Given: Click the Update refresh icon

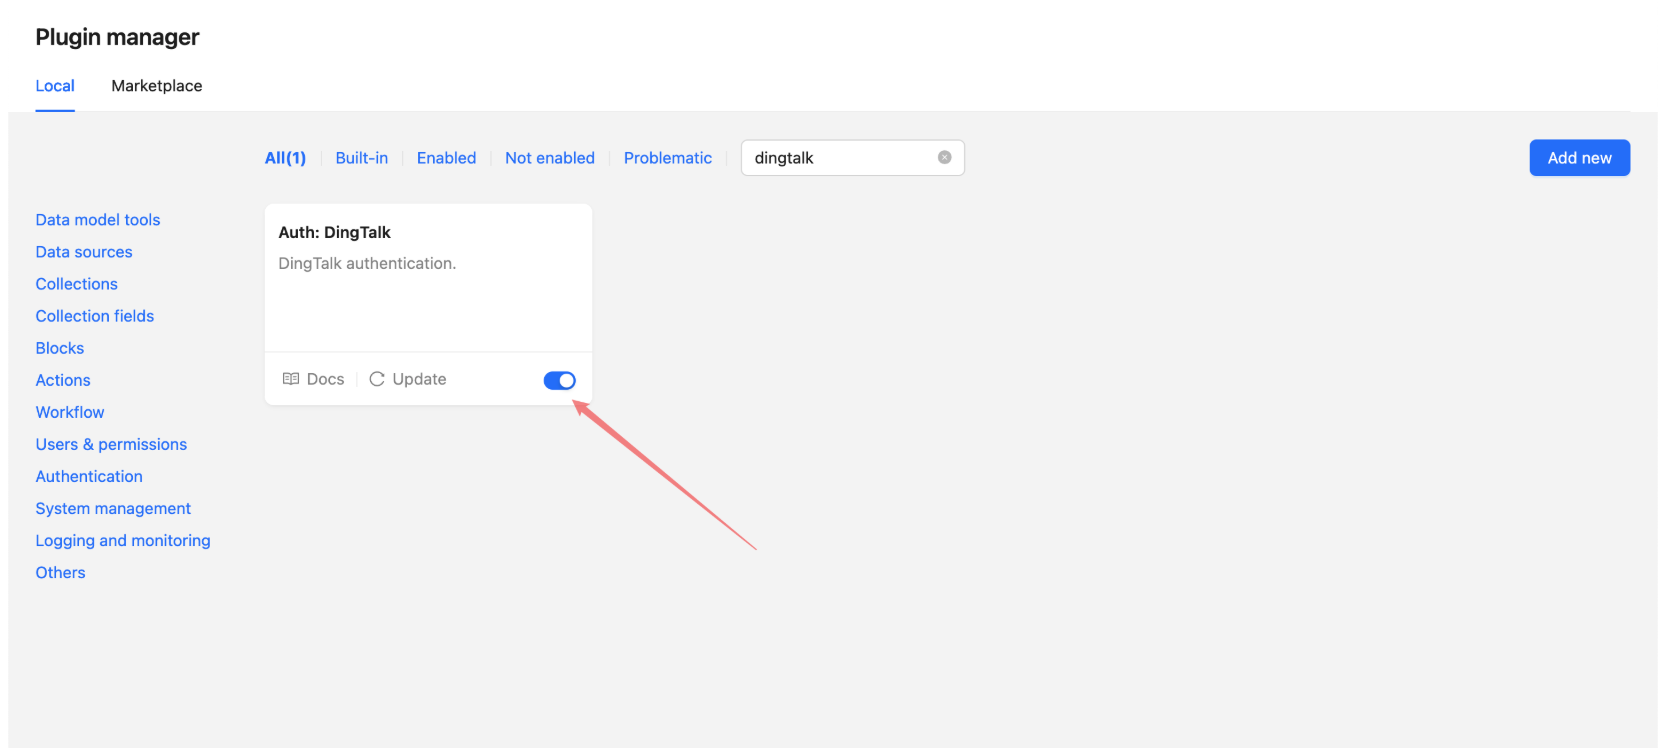Looking at the screenshot, I should pos(377,379).
